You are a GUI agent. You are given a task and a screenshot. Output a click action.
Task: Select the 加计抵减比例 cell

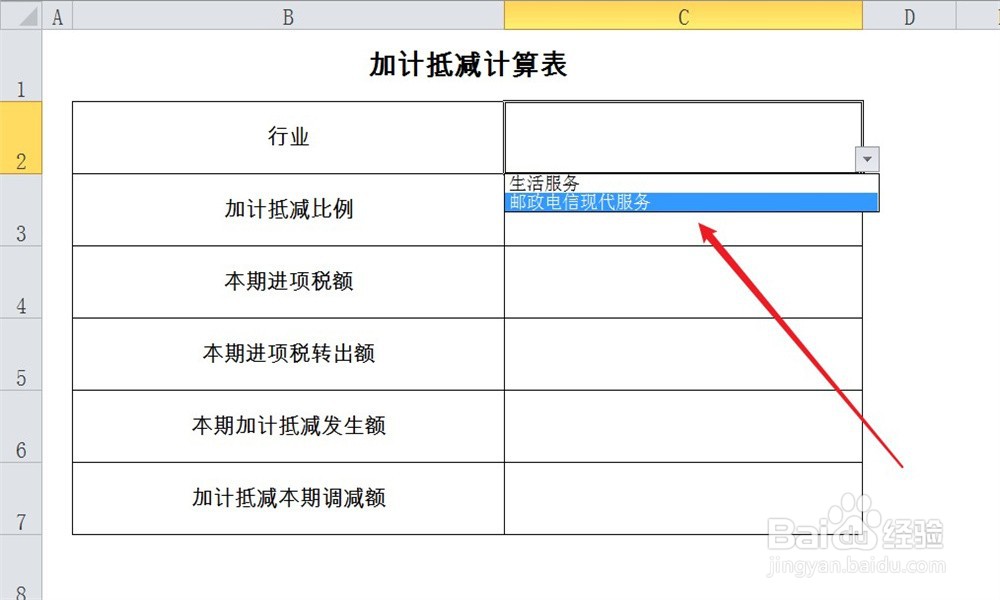tap(287, 209)
